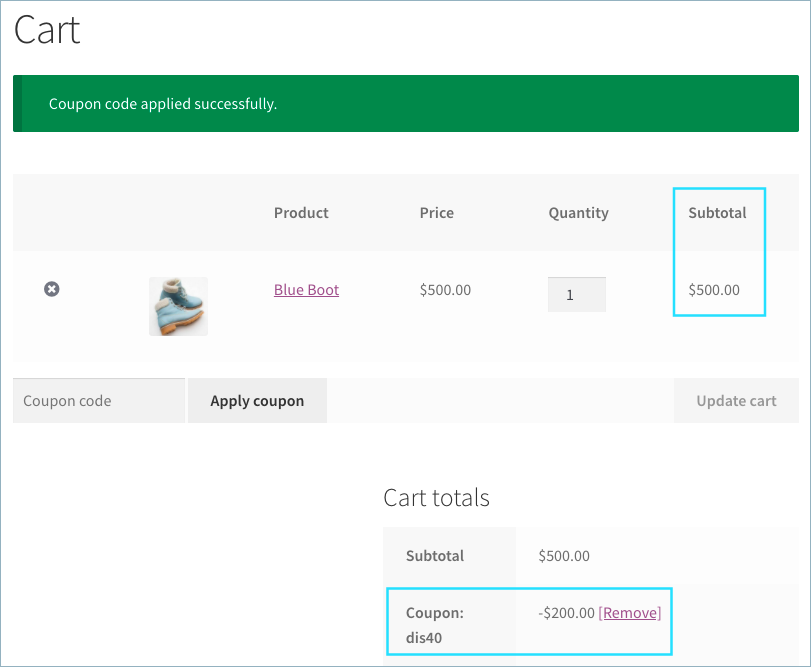Click the Price column header
811x667 pixels.
[x=437, y=213]
